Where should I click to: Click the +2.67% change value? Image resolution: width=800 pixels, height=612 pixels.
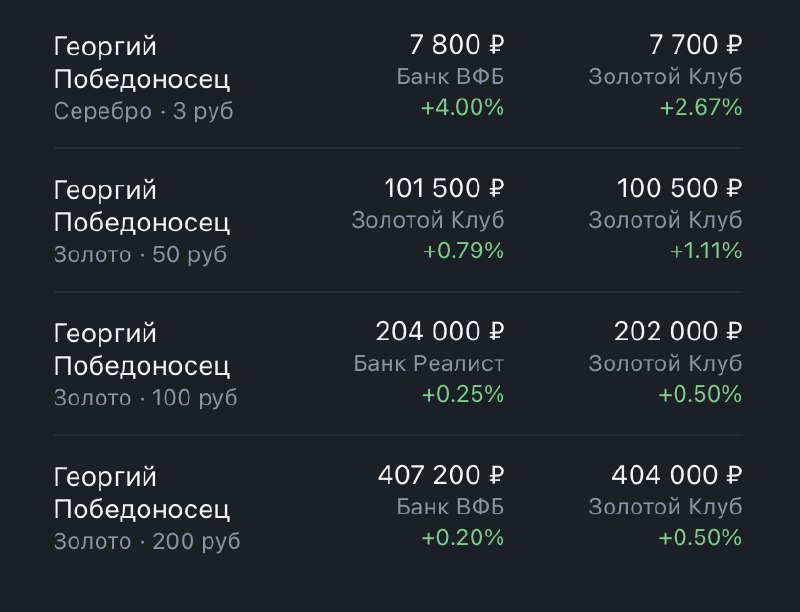coord(700,108)
